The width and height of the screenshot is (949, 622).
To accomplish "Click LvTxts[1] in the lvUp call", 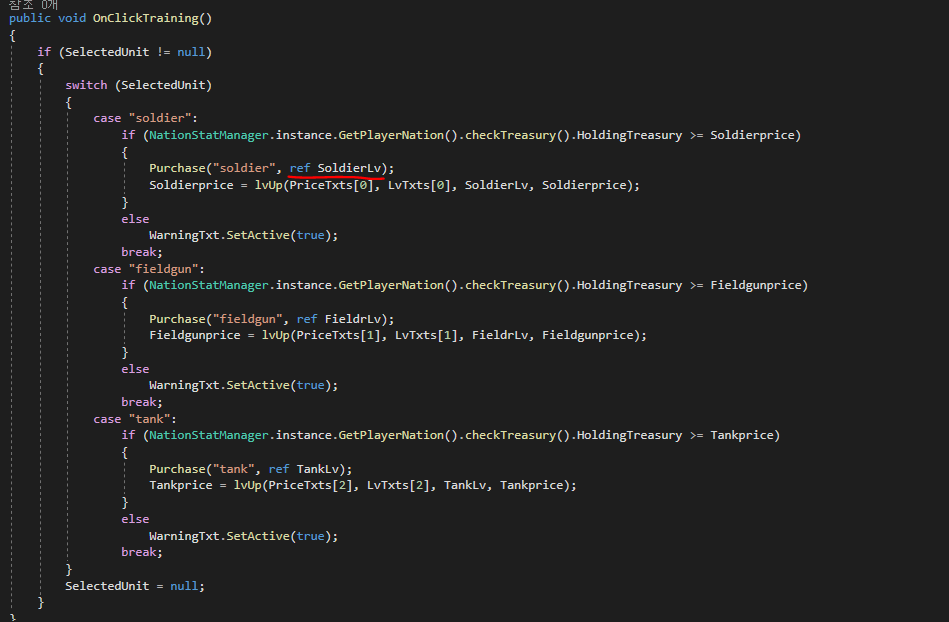I will click(x=427, y=335).
